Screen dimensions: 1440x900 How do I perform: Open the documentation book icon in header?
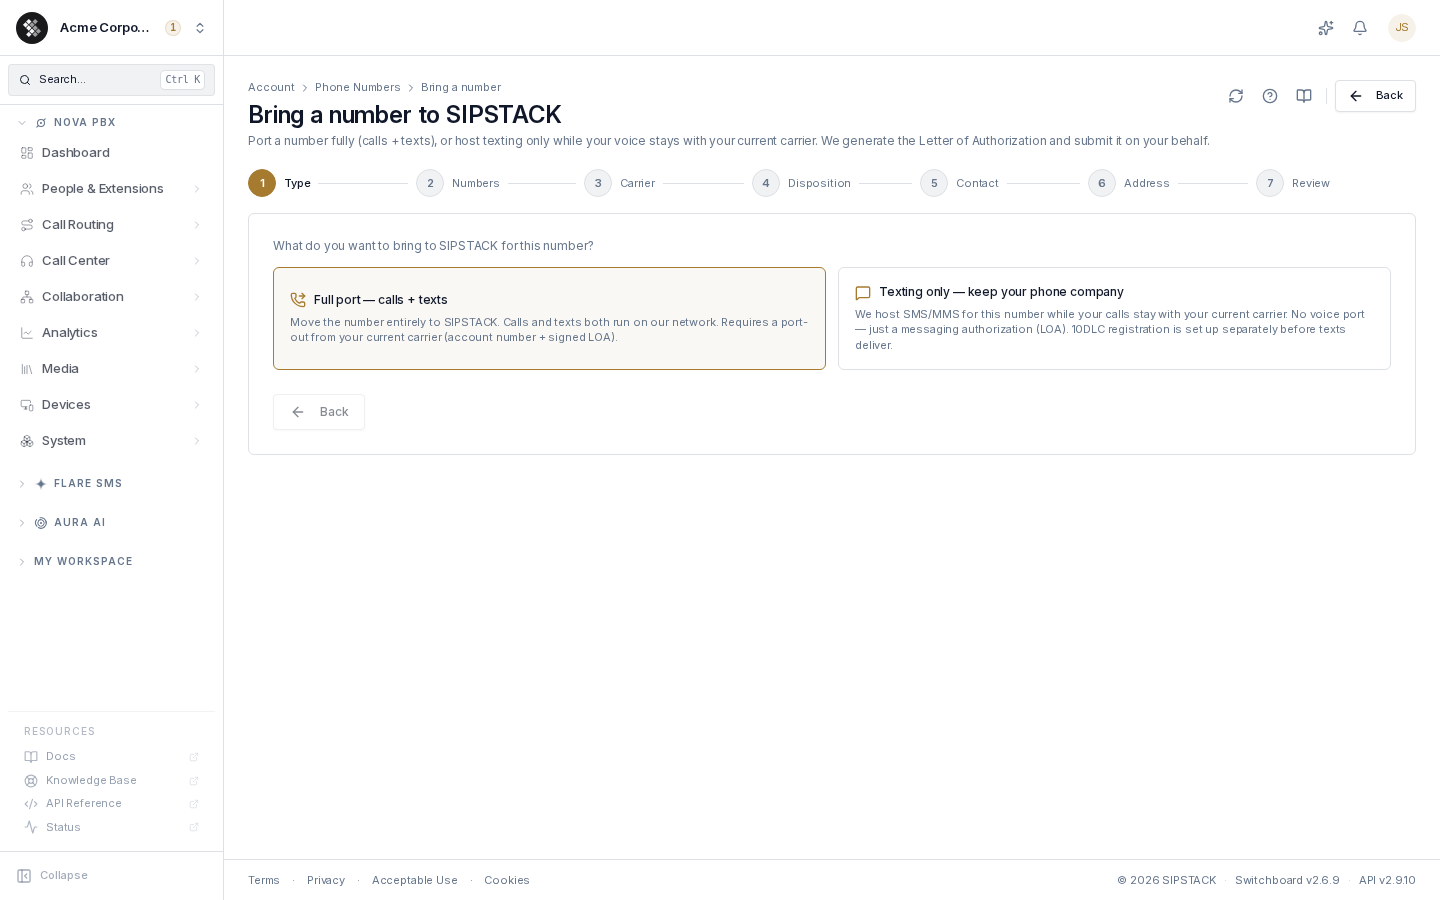pyautogui.click(x=1304, y=96)
